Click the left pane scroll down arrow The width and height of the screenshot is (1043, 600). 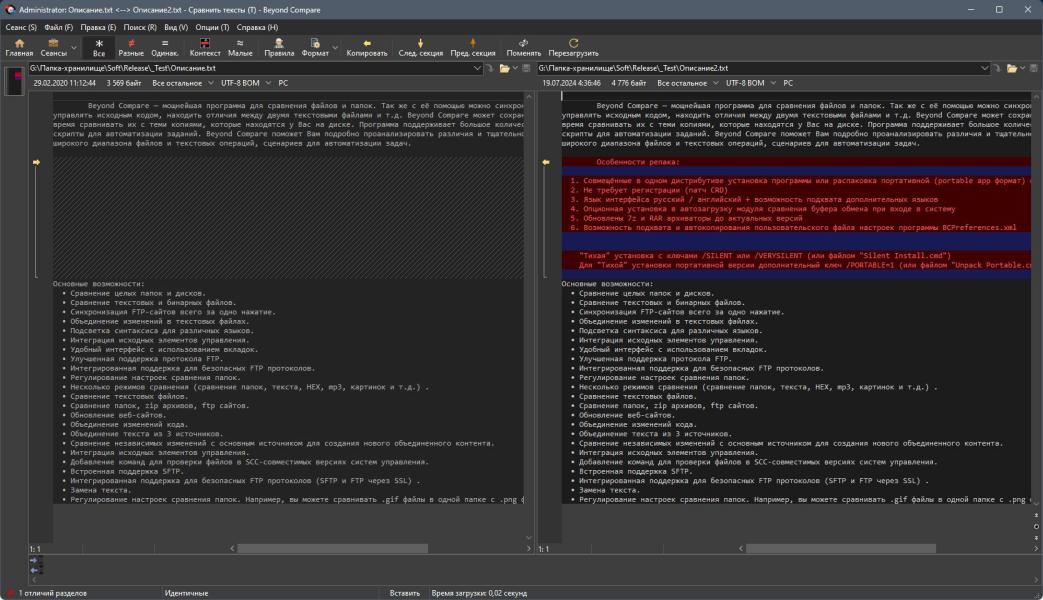[x=529, y=538]
